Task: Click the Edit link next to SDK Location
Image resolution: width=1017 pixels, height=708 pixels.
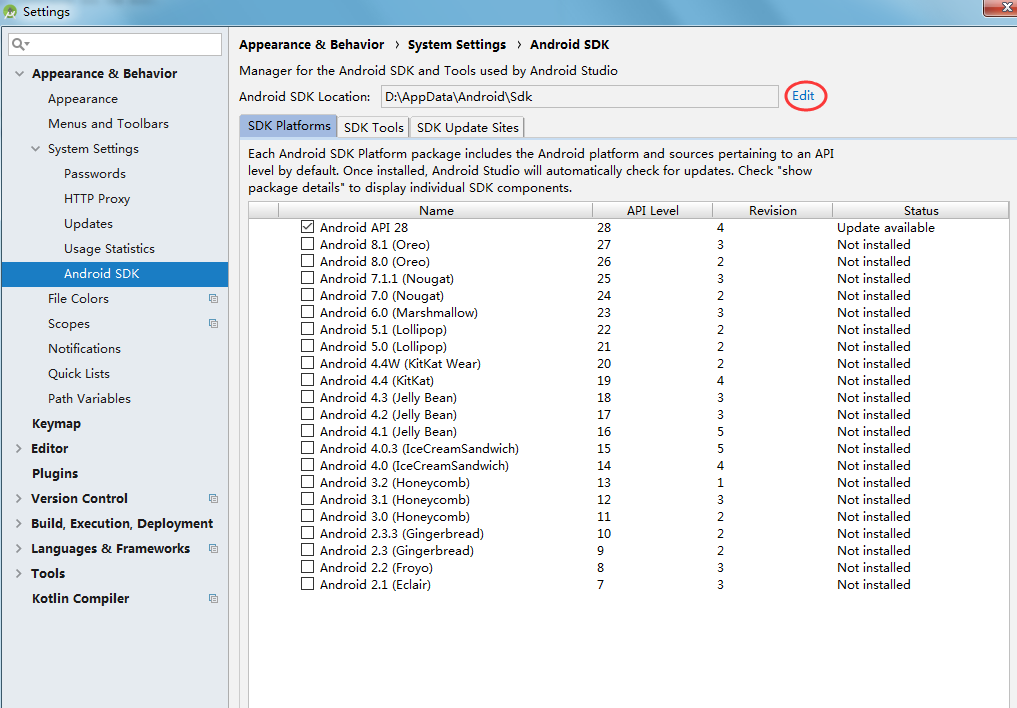Action: click(804, 95)
